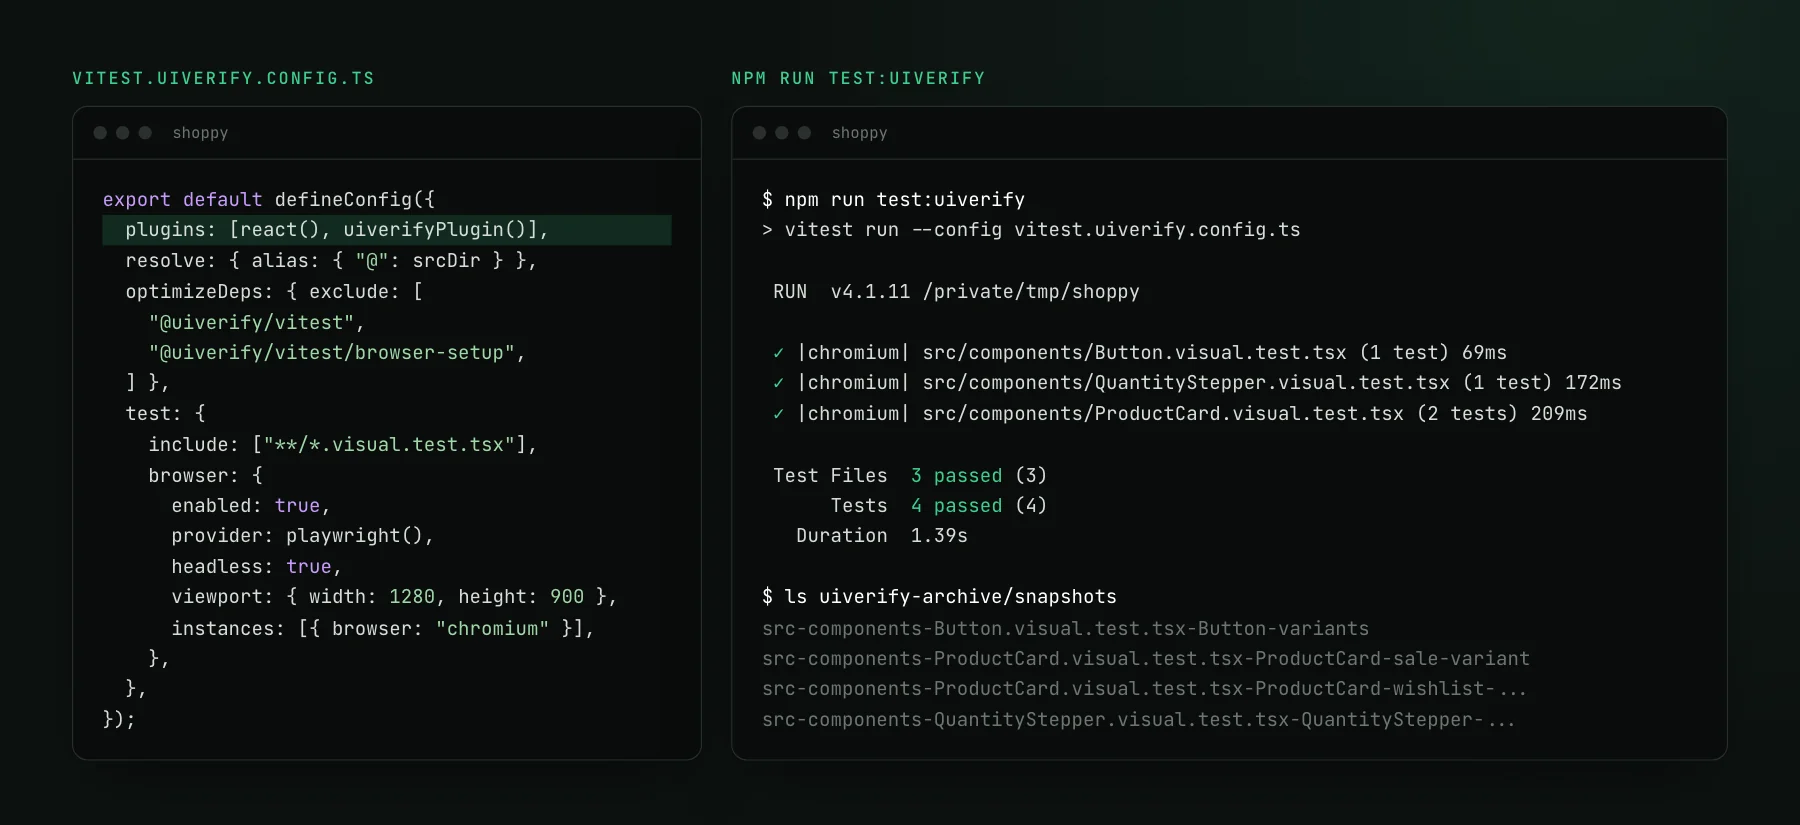Click the QuantityStepper.visual.test.tsx result line
The image size is (1800, 825).
point(1197,383)
